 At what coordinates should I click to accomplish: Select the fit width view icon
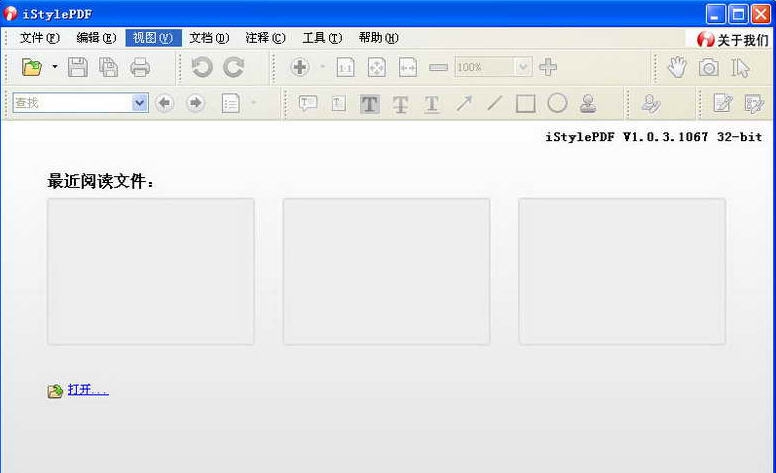click(x=408, y=67)
